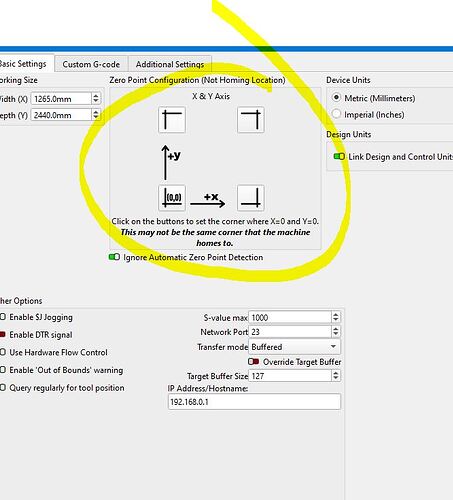Set zero point to bottom-right corner
Viewport: 453px width, 500px height.
(x=251, y=198)
